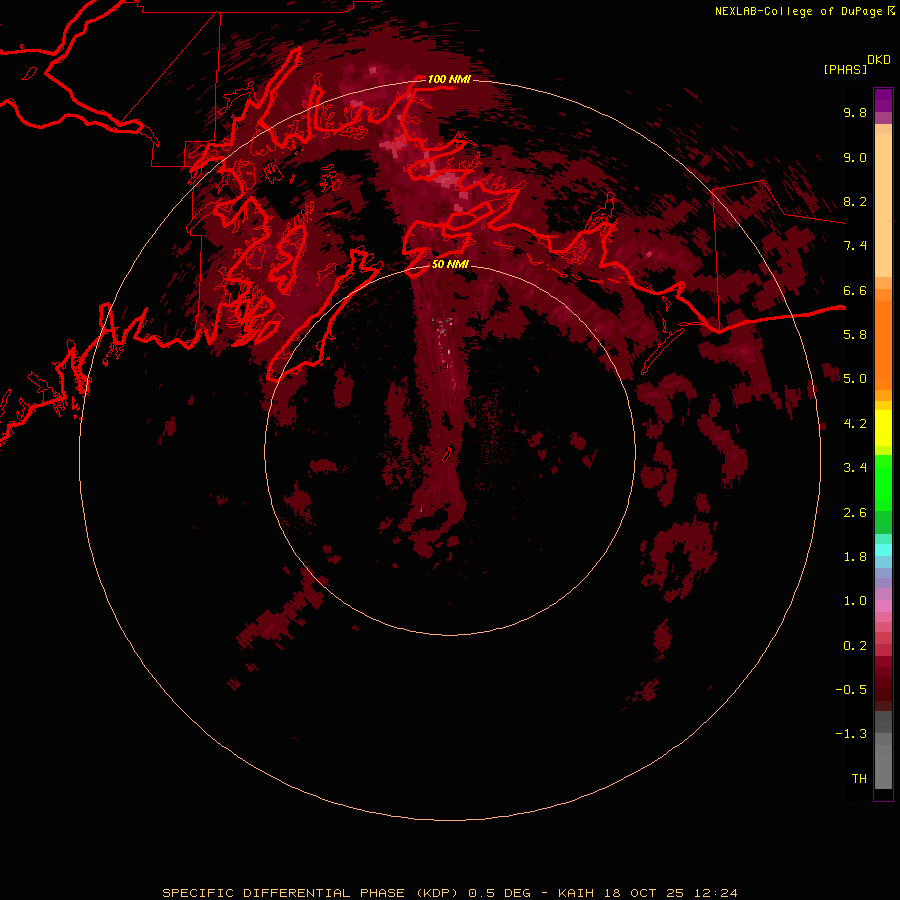This screenshot has width=900, height=900.
Task: Click the 1.0 value on the color scale
Action: 855,601
